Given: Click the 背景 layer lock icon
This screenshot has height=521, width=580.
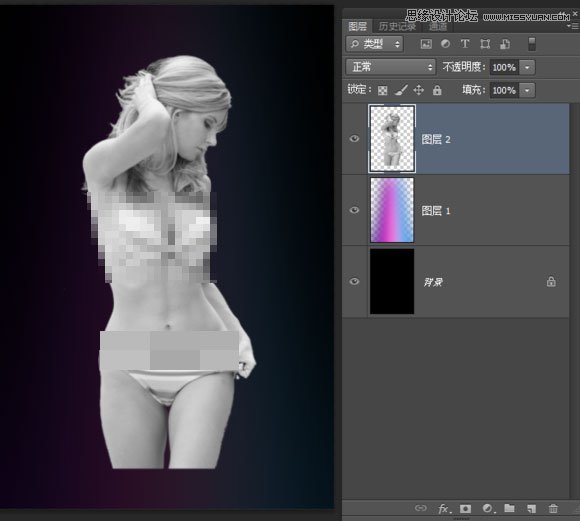Looking at the screenshot, I should pos(551,282).
